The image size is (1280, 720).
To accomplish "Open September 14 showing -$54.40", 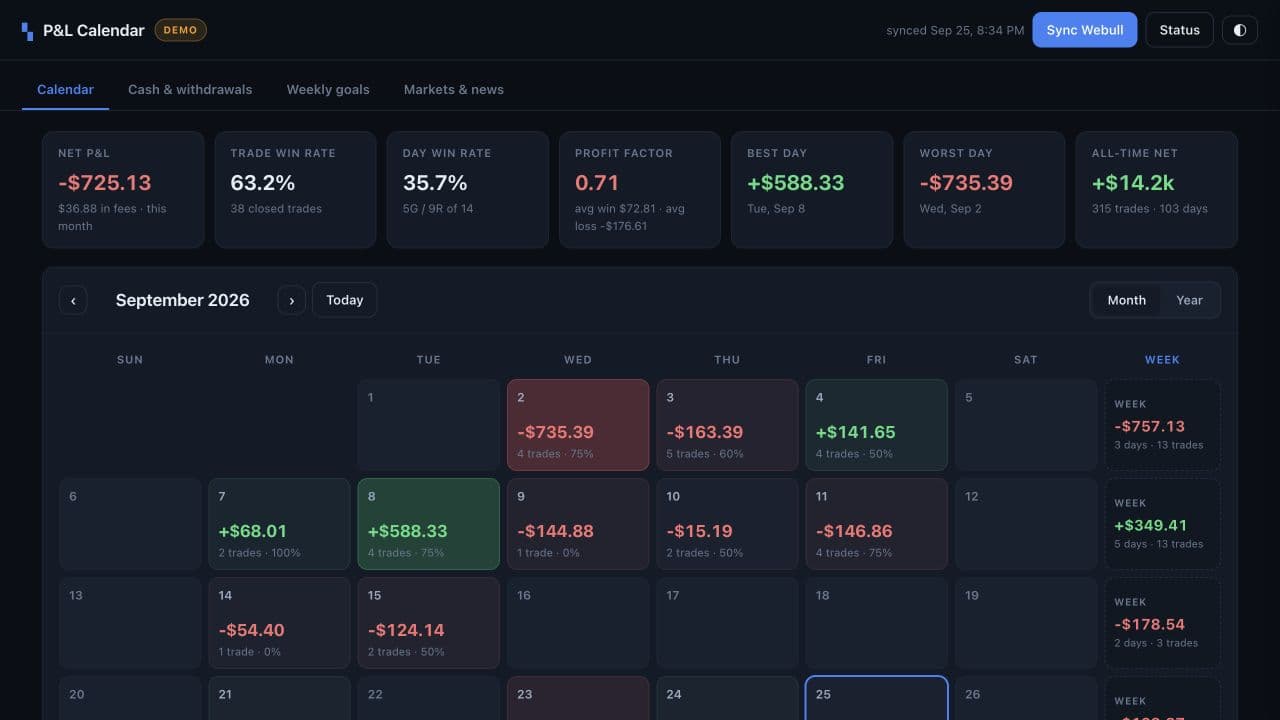I will pos(279,623).
